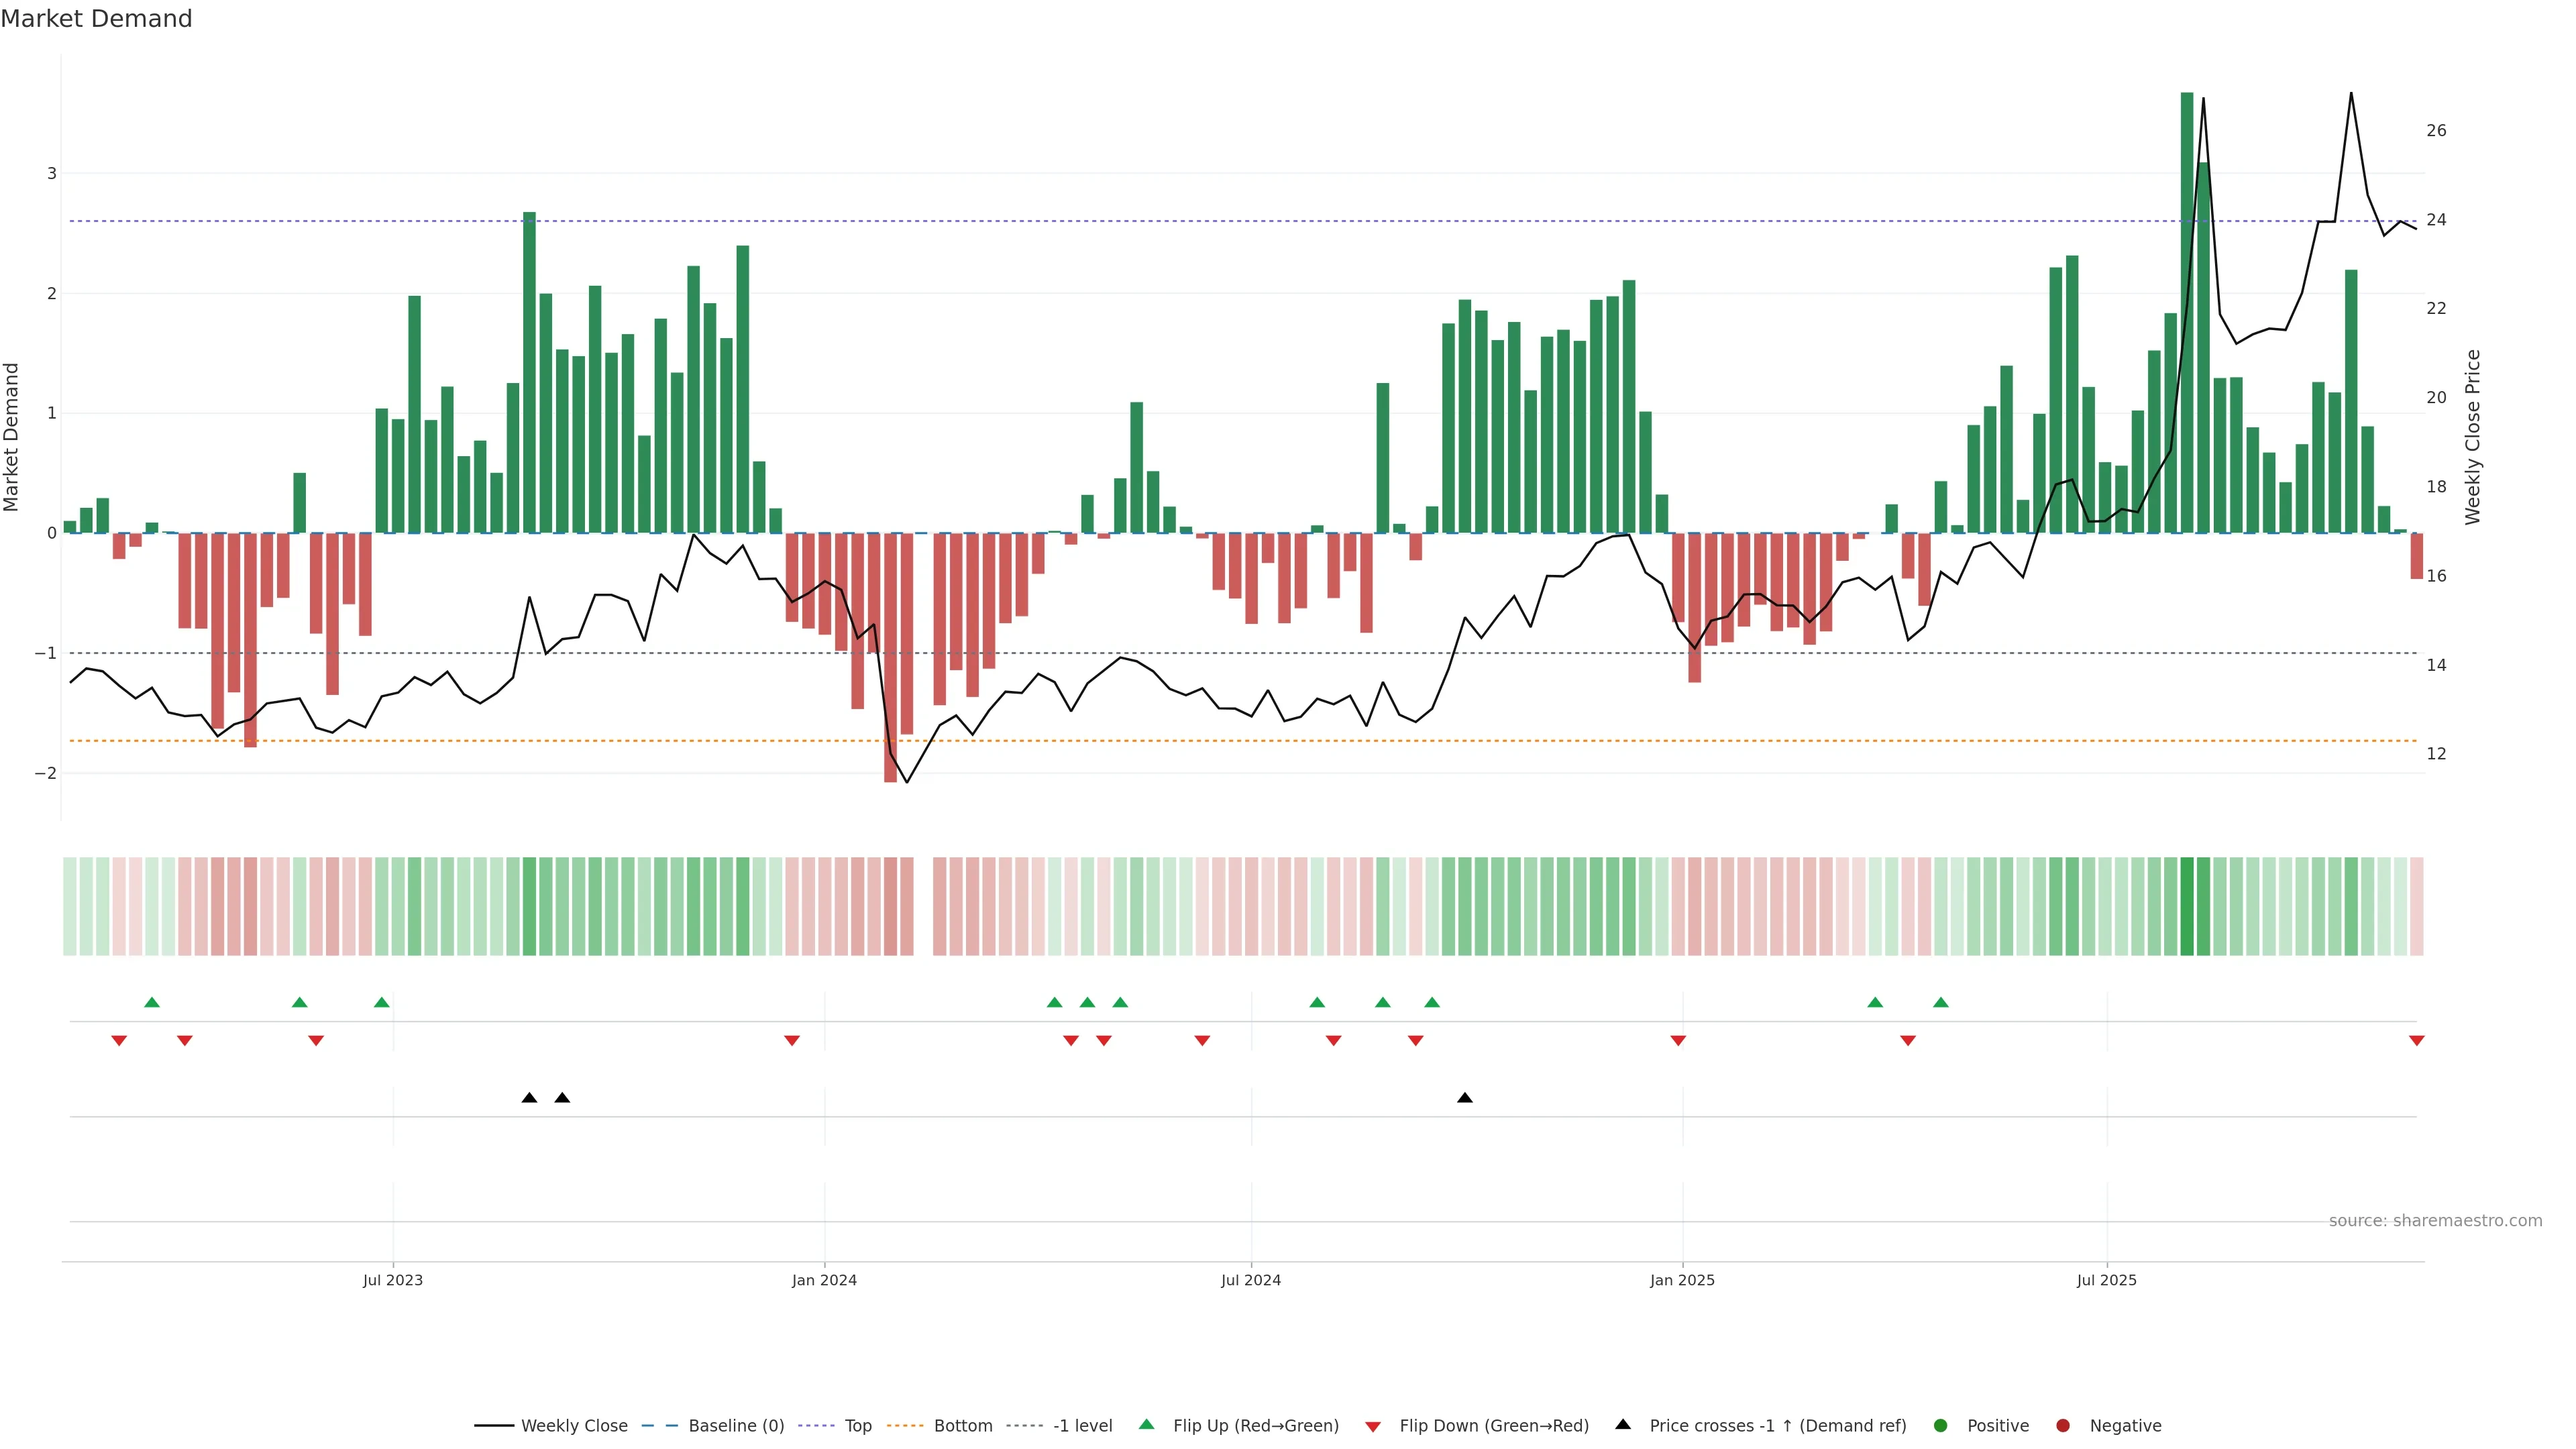Screen dimensions: 2576x1449
Task: Toggle the -1 level legend entry
Action: pos(1082,1425)
